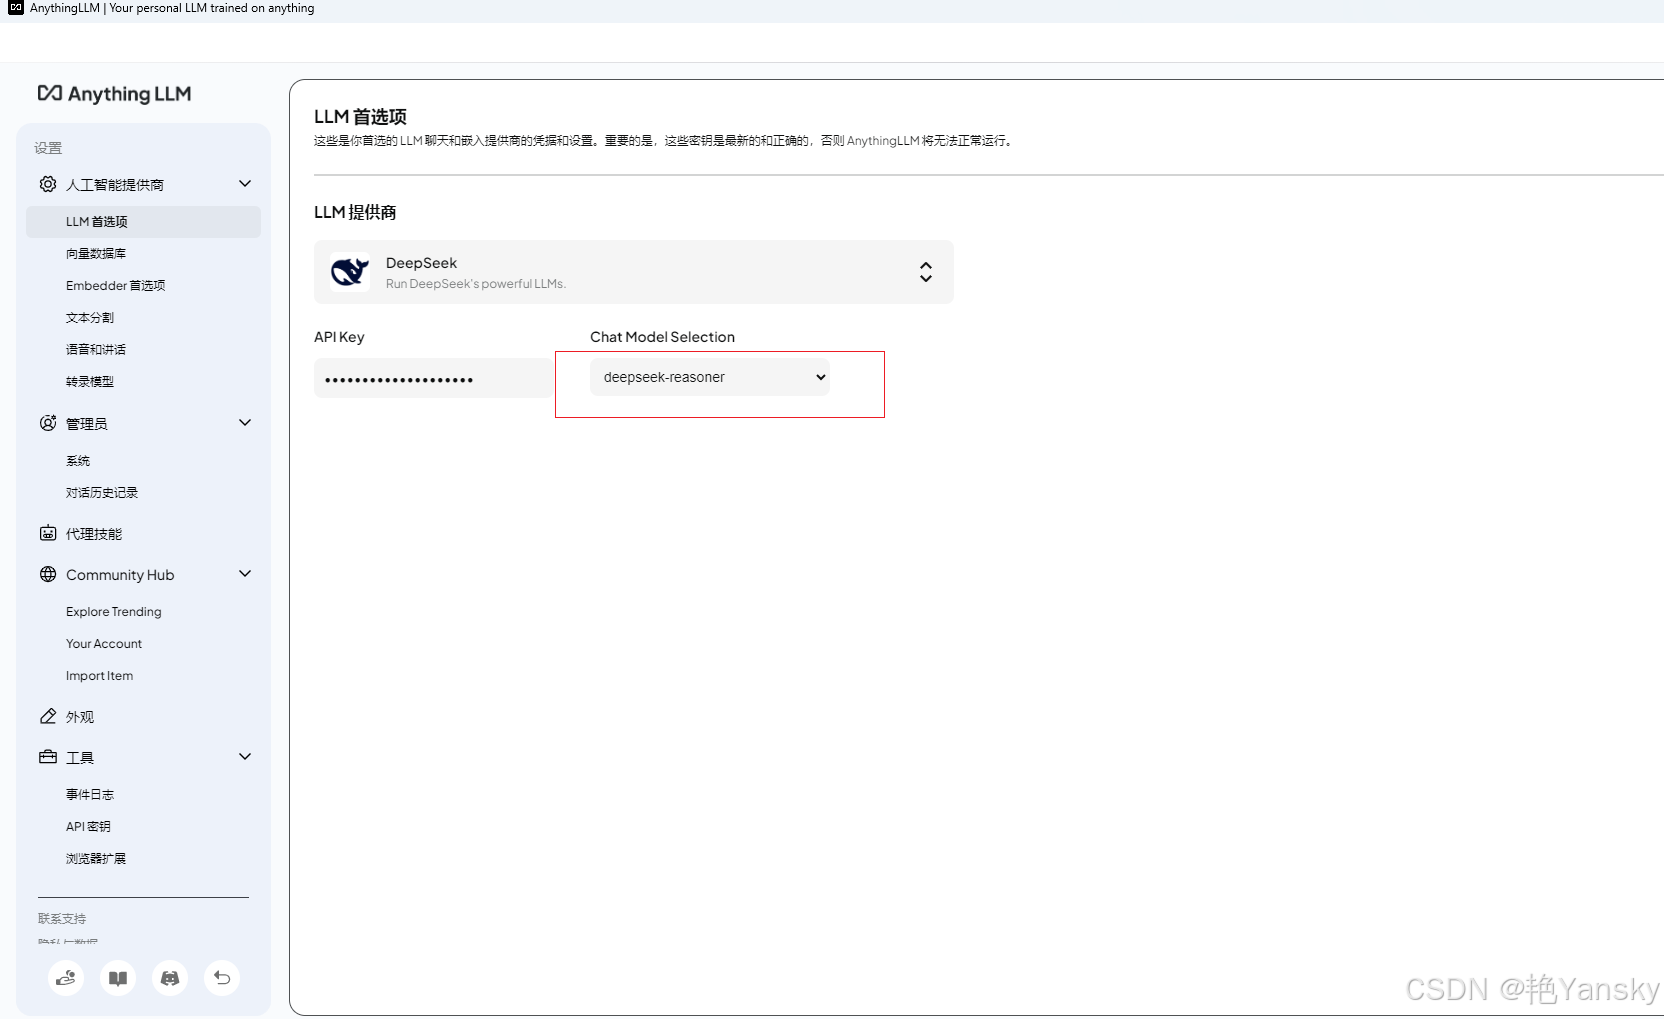This screenshot has width=1664, height=1019.
Task: Open the Explore Trending link
Action: 113,611
